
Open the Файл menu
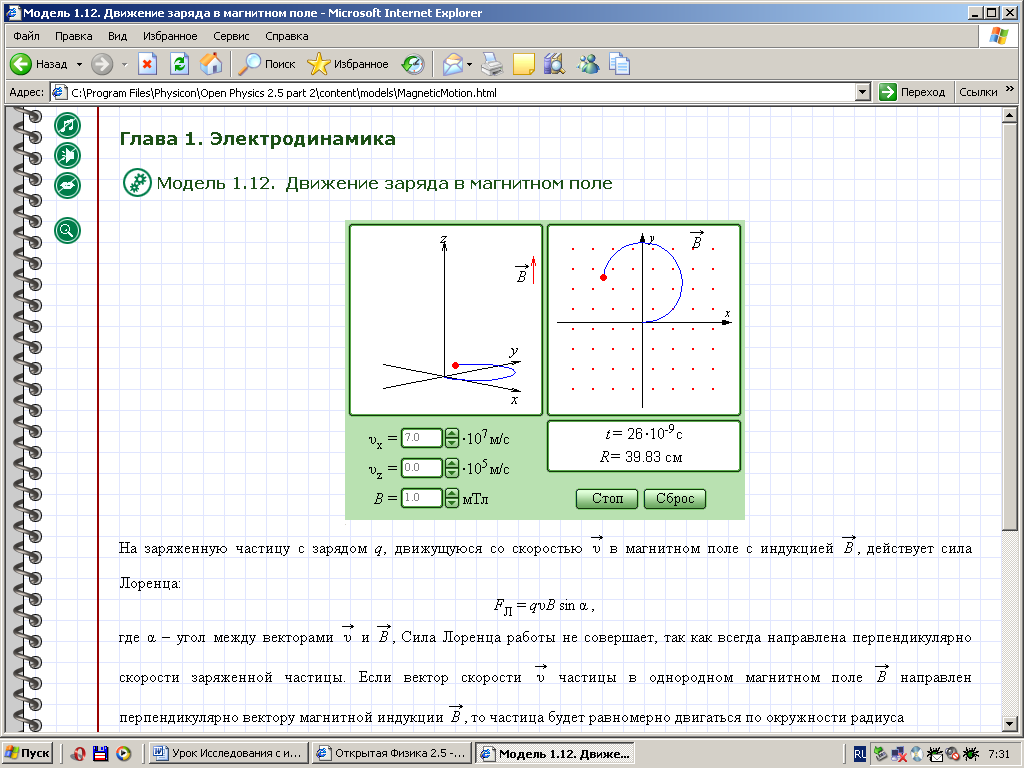pyautogui.click(x=26, y=36)
